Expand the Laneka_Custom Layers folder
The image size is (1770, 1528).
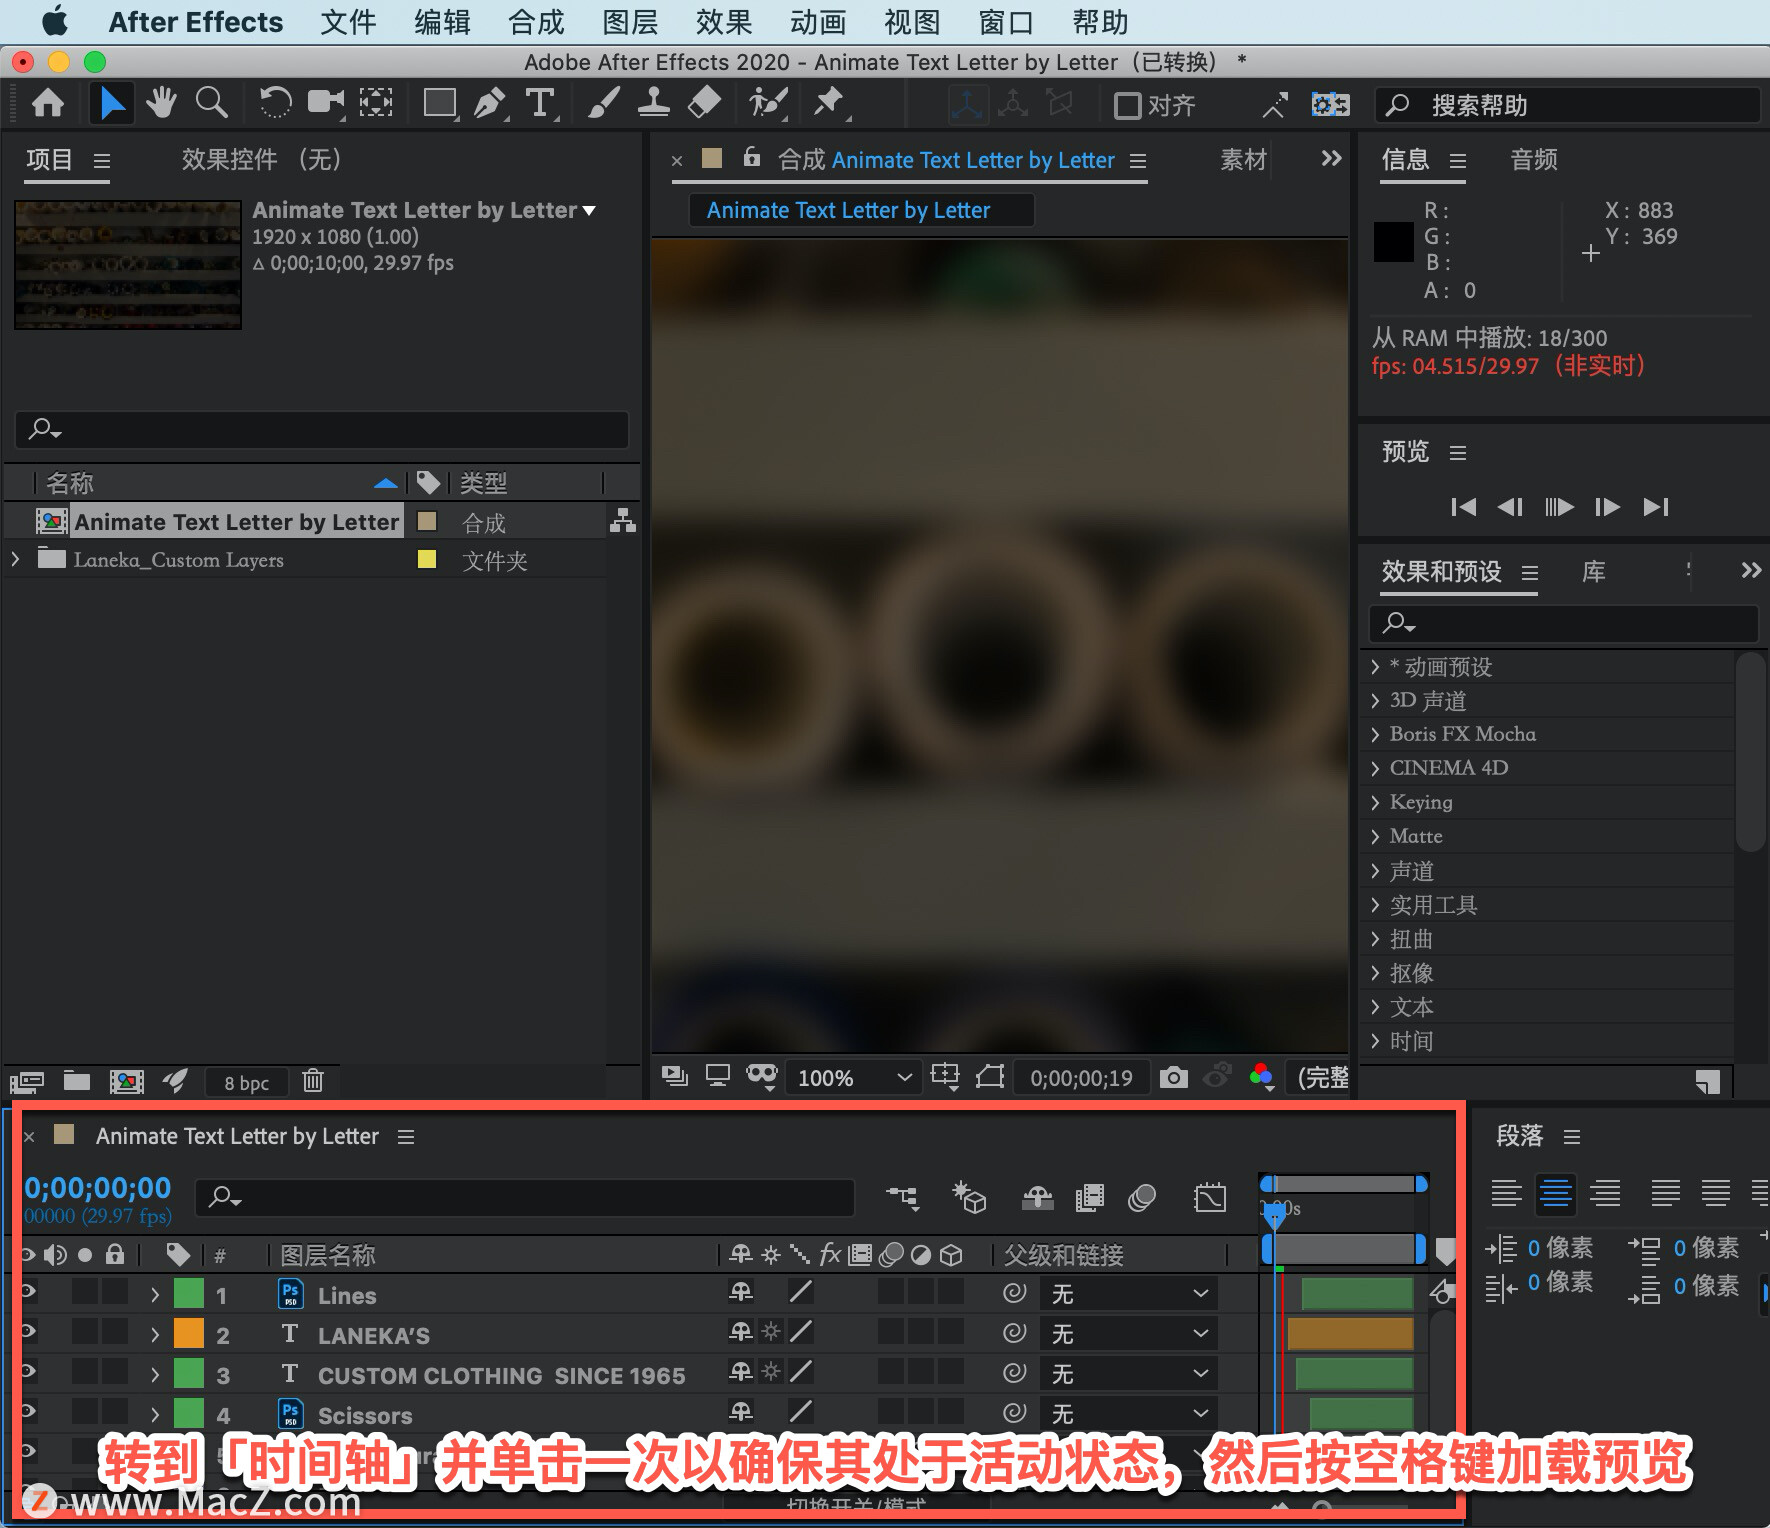pos(15,559)
